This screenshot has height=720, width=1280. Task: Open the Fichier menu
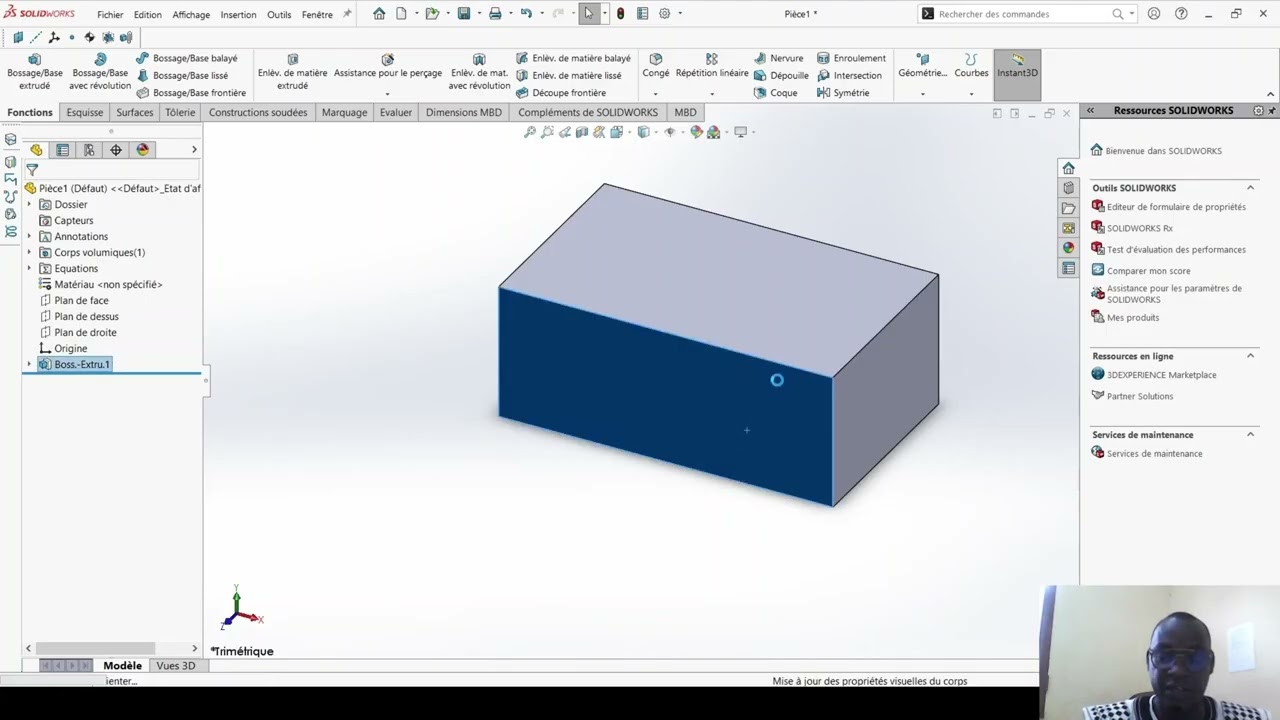(110, 14)
